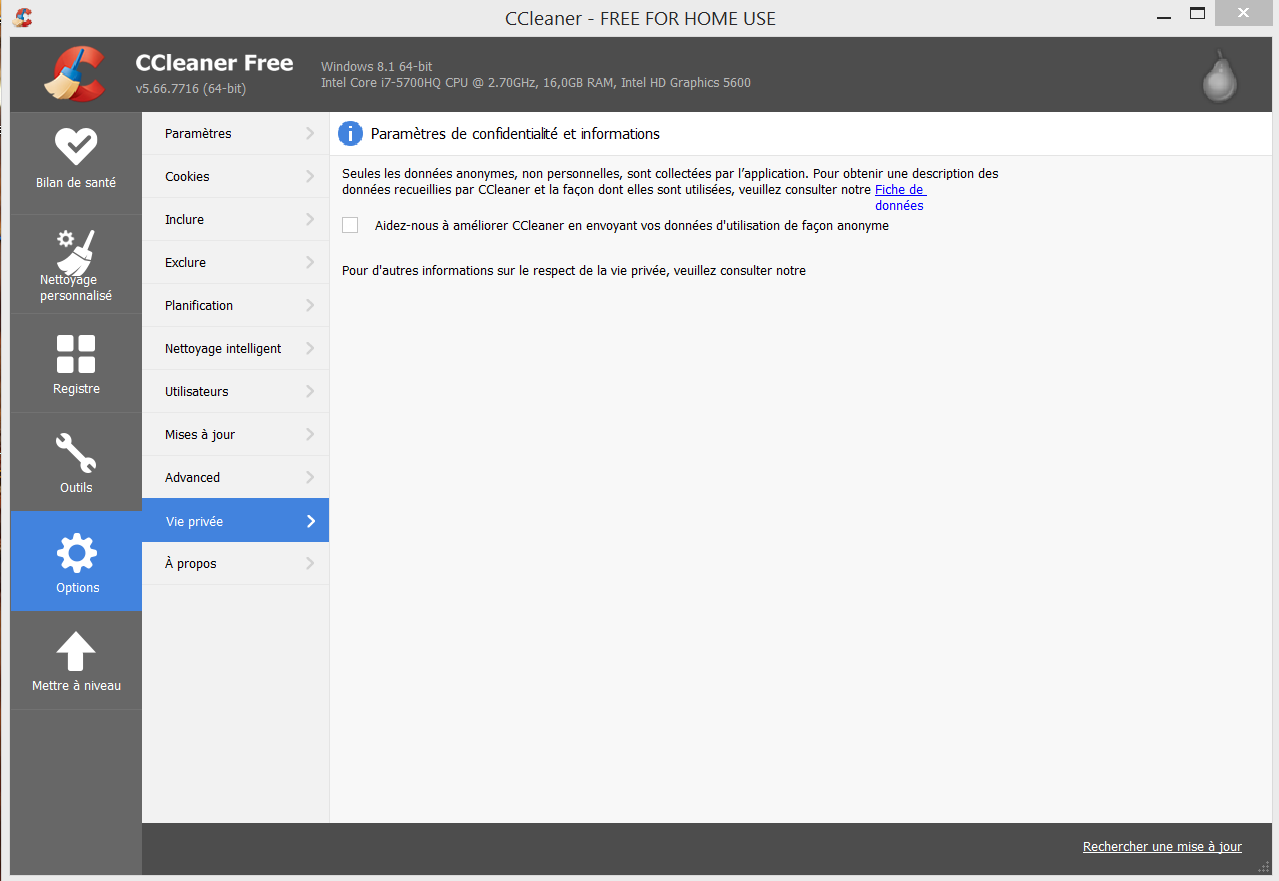Open Paramètres options page

pyautogui.click(x=235, y=133)
